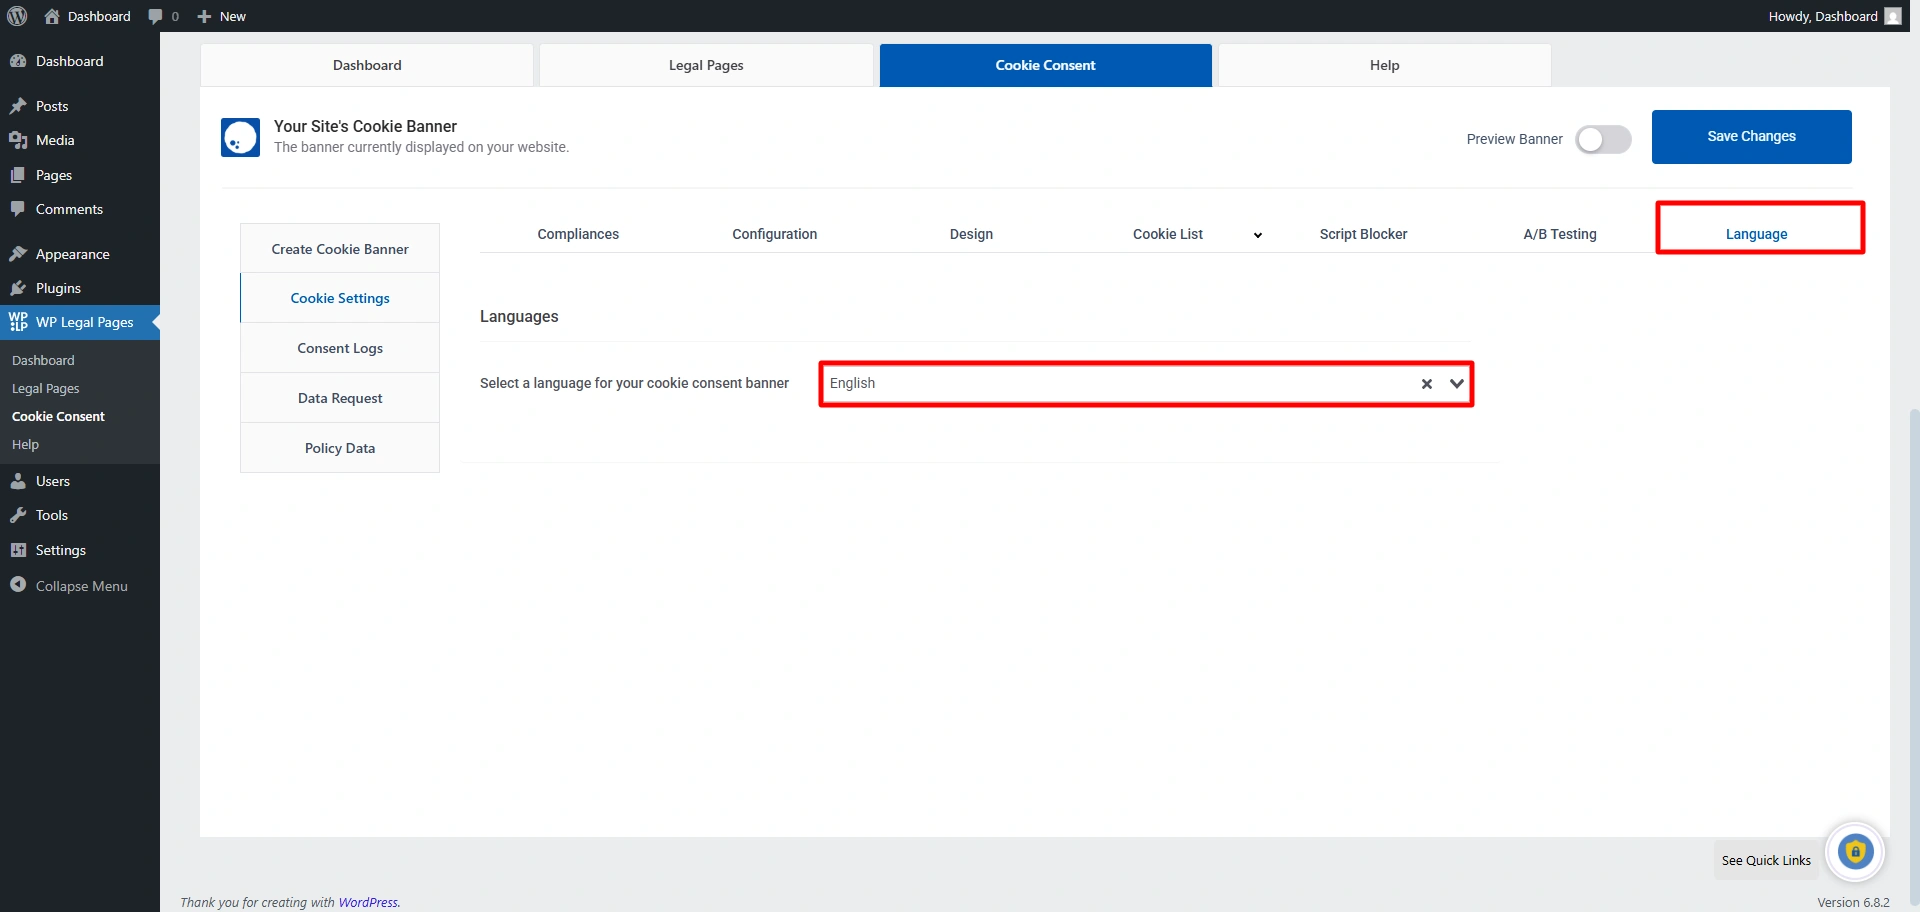Toggle the Preview Banner switch
1920x912 pixels.
pos(1603,139)
